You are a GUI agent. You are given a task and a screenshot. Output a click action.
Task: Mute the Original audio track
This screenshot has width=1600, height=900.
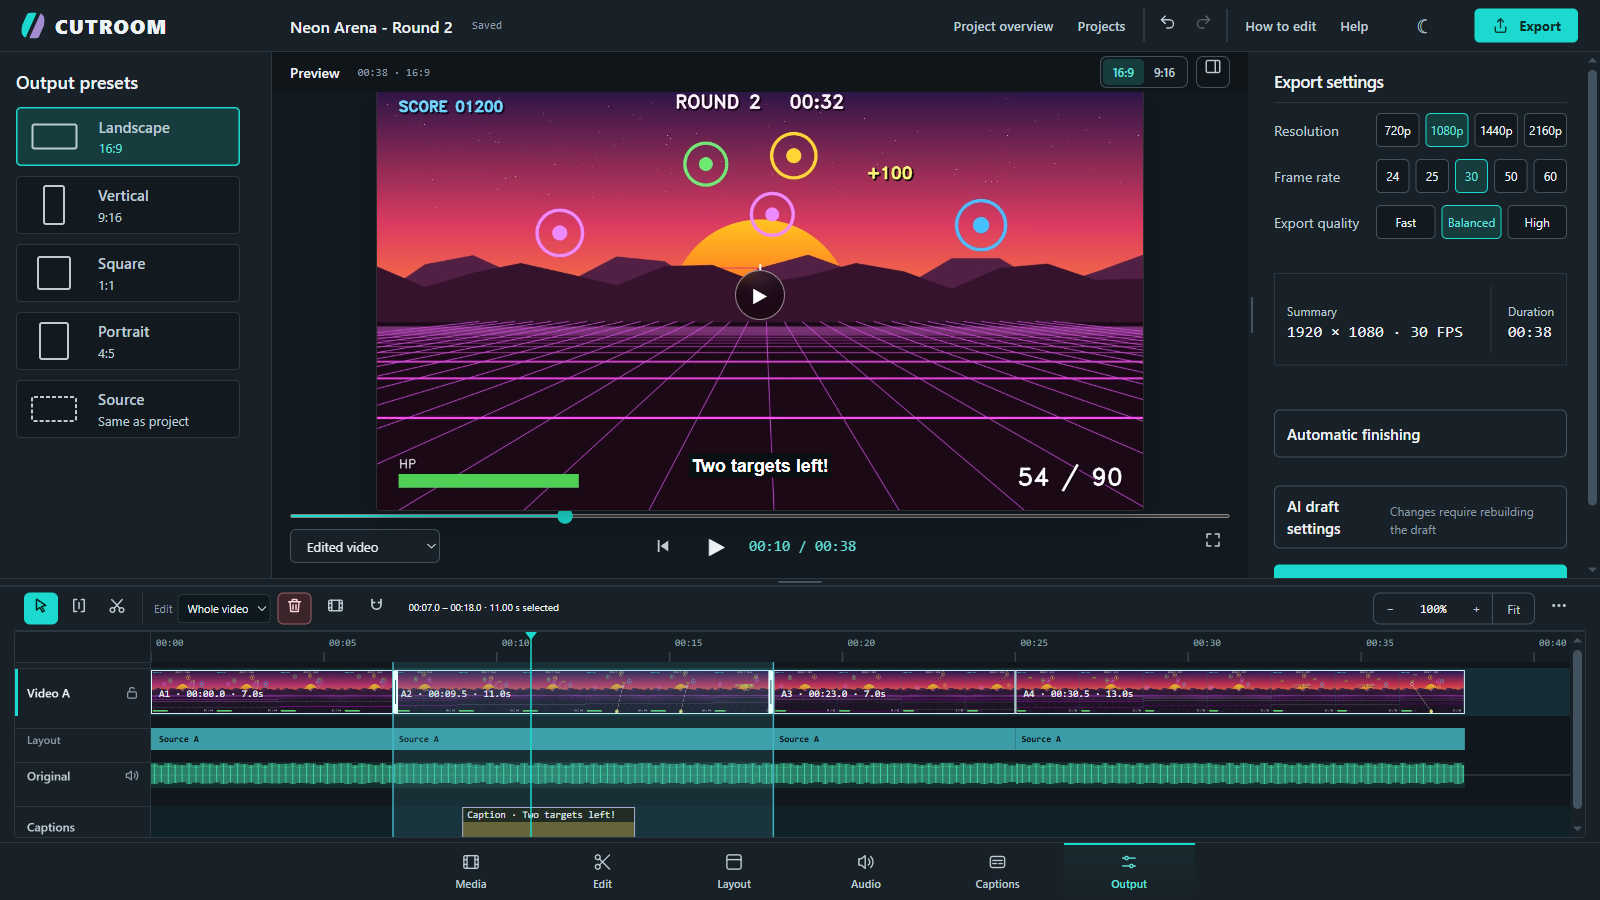point(132,776)
